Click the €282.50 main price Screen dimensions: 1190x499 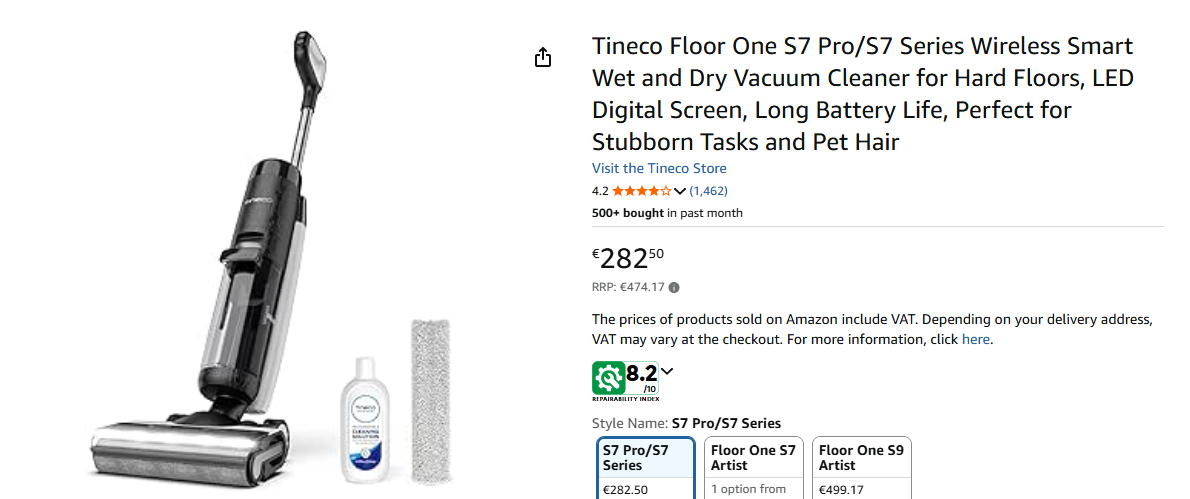[x=628, y=259]
